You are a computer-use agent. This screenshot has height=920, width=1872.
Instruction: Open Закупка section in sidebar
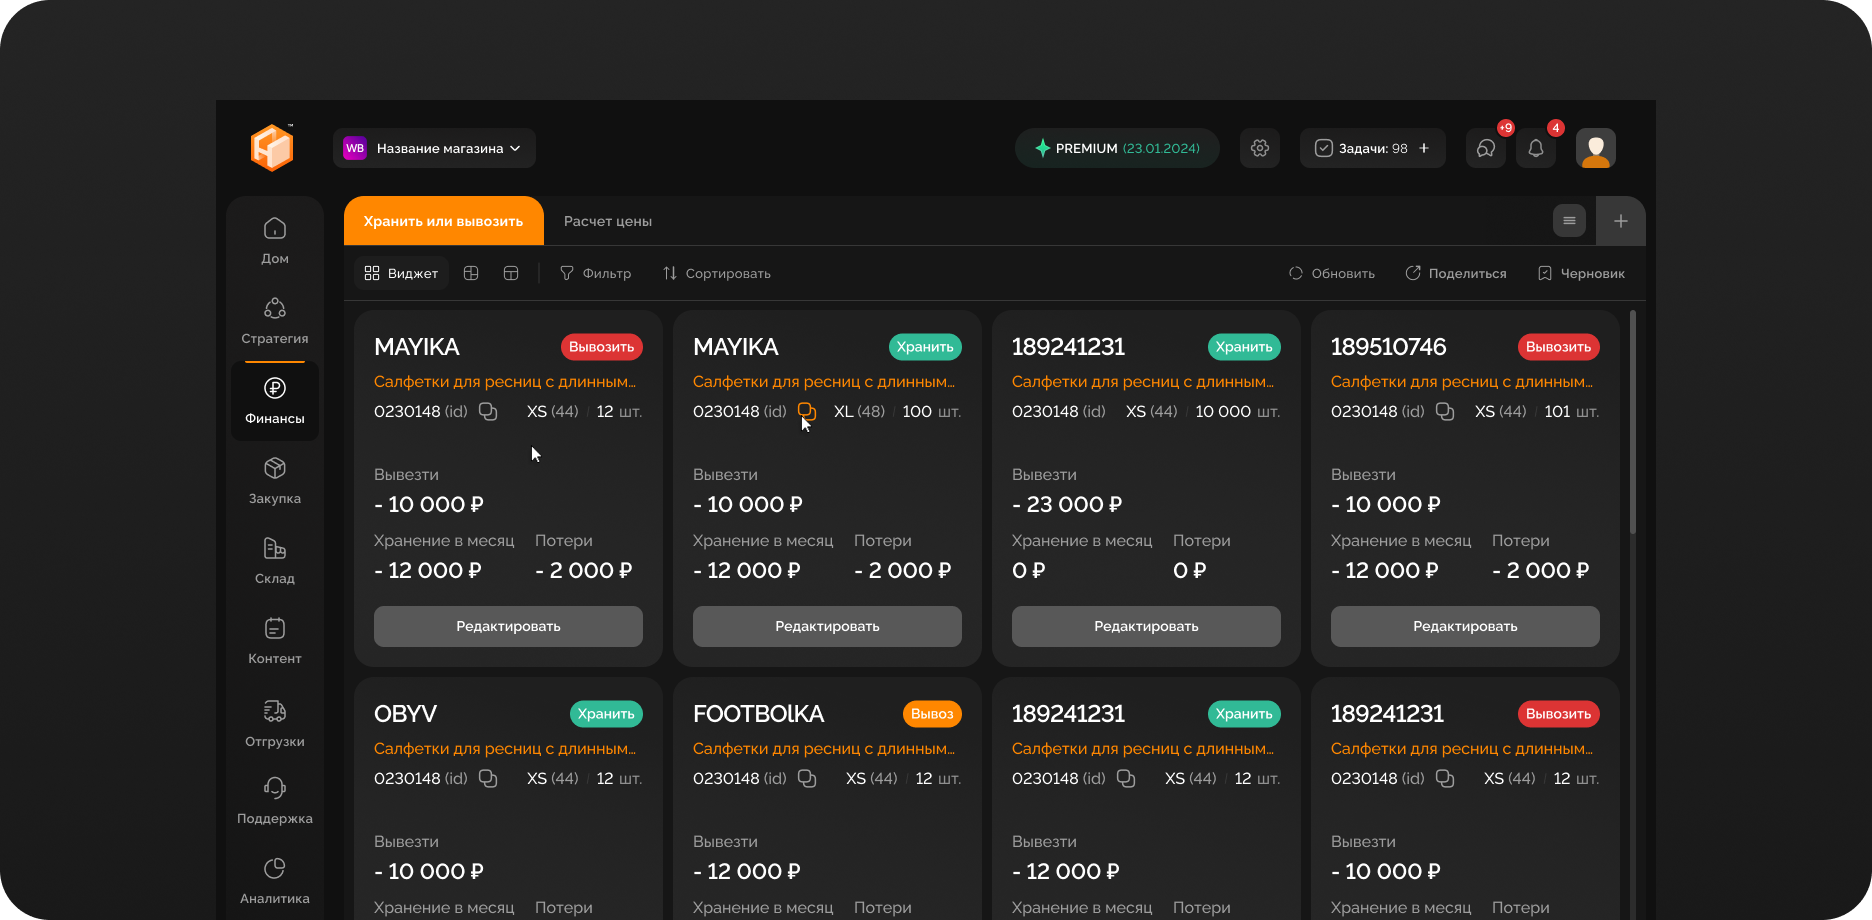point(275,480)
